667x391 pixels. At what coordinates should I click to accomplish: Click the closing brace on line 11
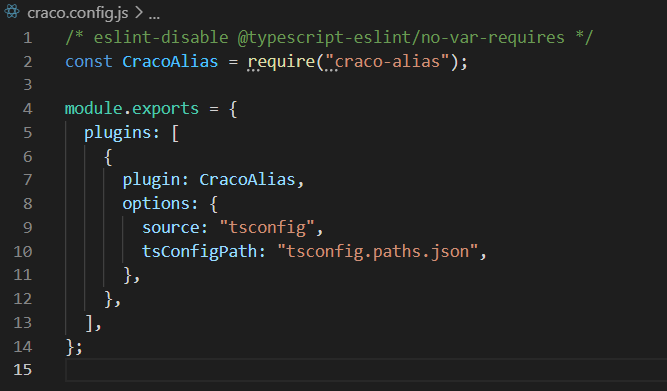(128, 275)
